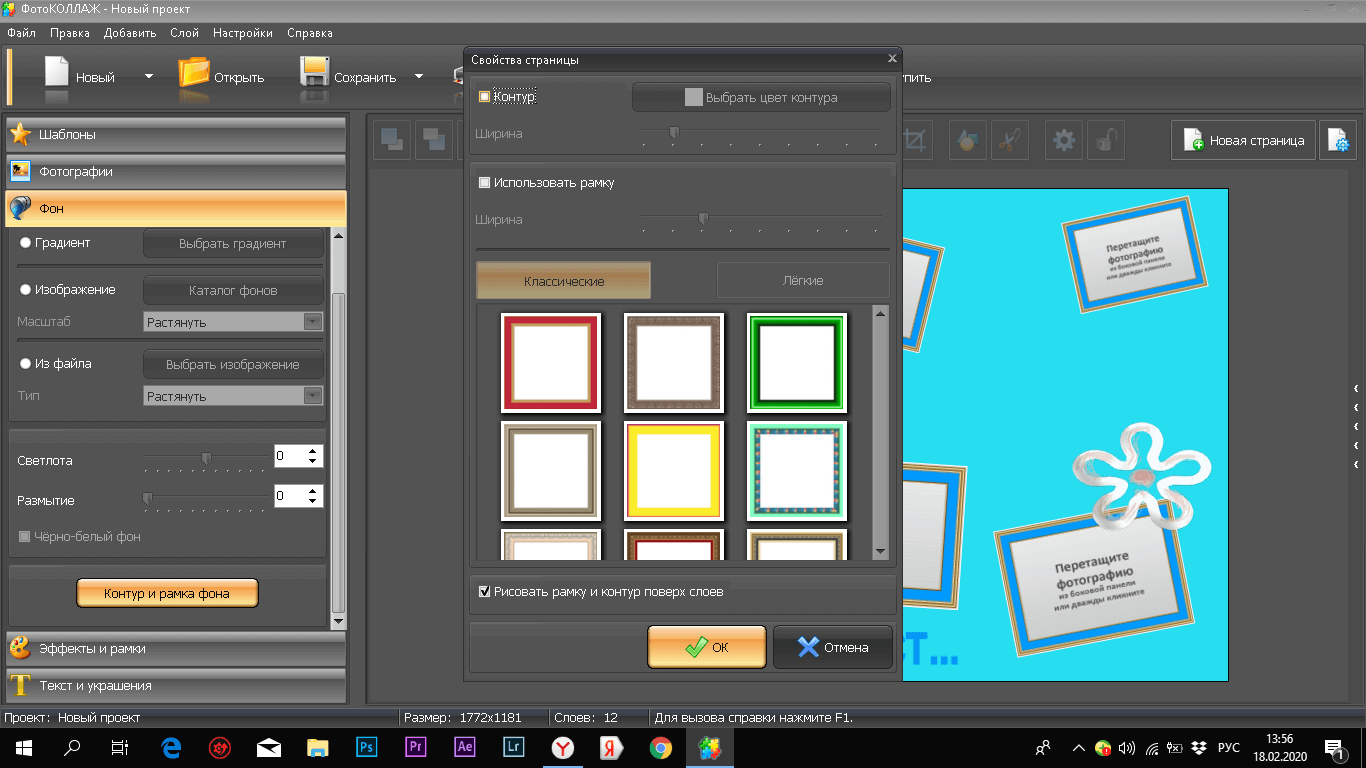Click the bring layer forward icon

point(392,139)
